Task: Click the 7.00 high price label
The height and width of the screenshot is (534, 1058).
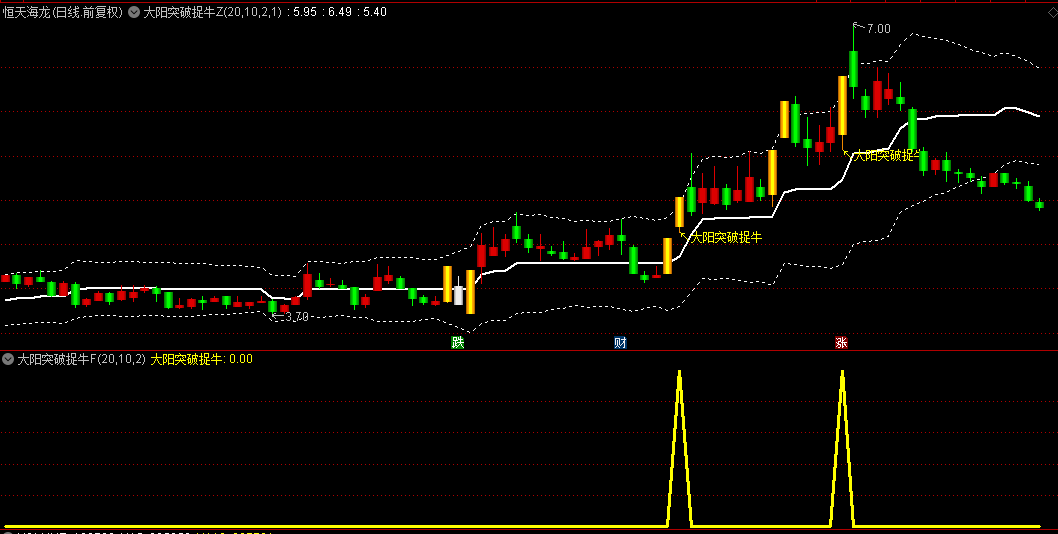Action: [x=879, y=28]
